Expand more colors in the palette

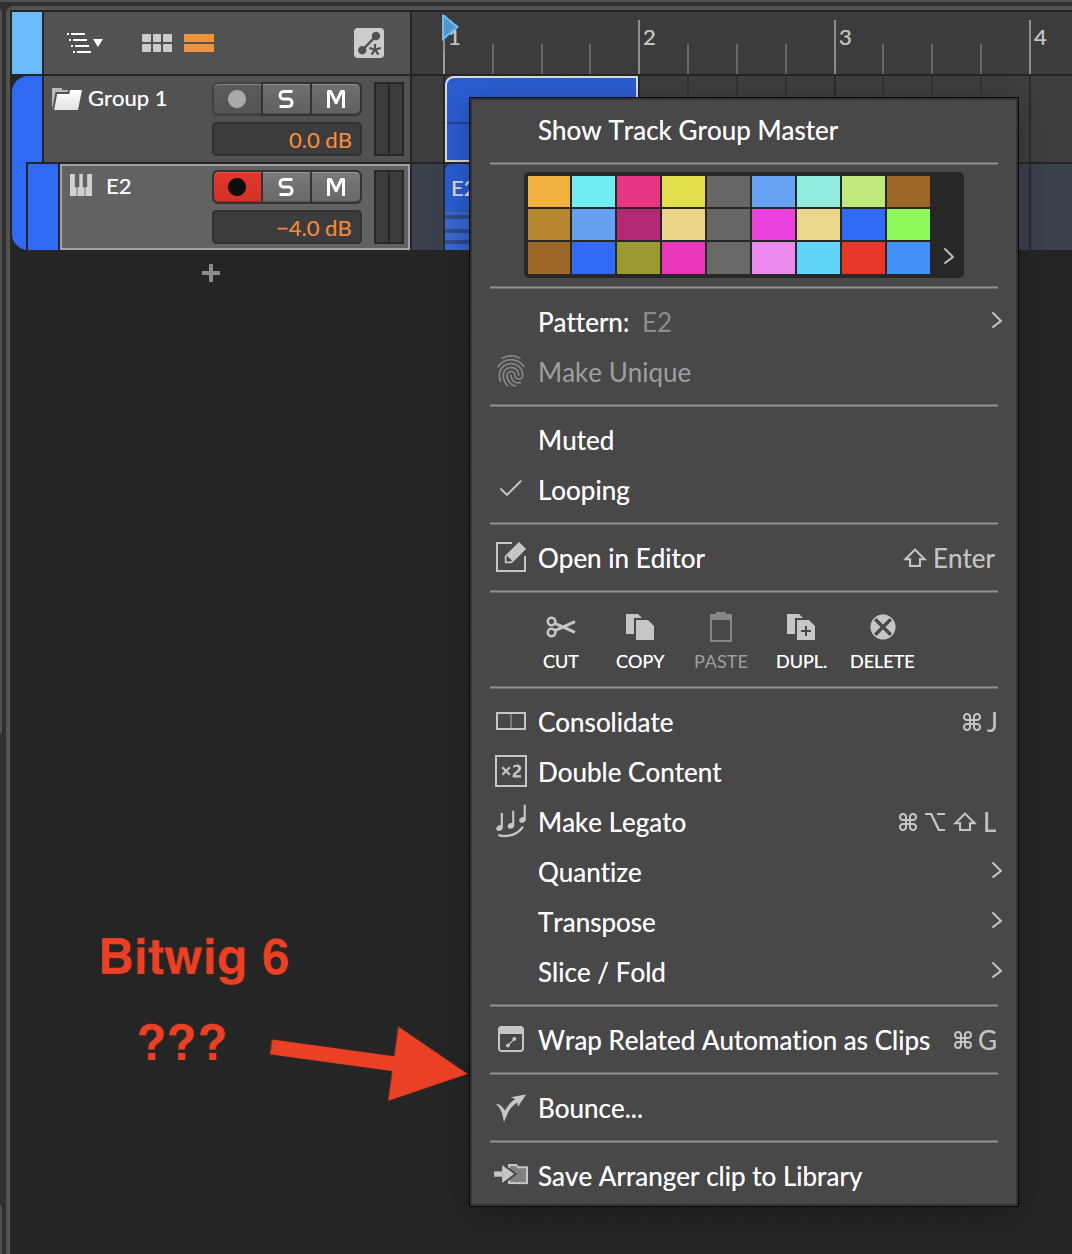coord(948,257)
